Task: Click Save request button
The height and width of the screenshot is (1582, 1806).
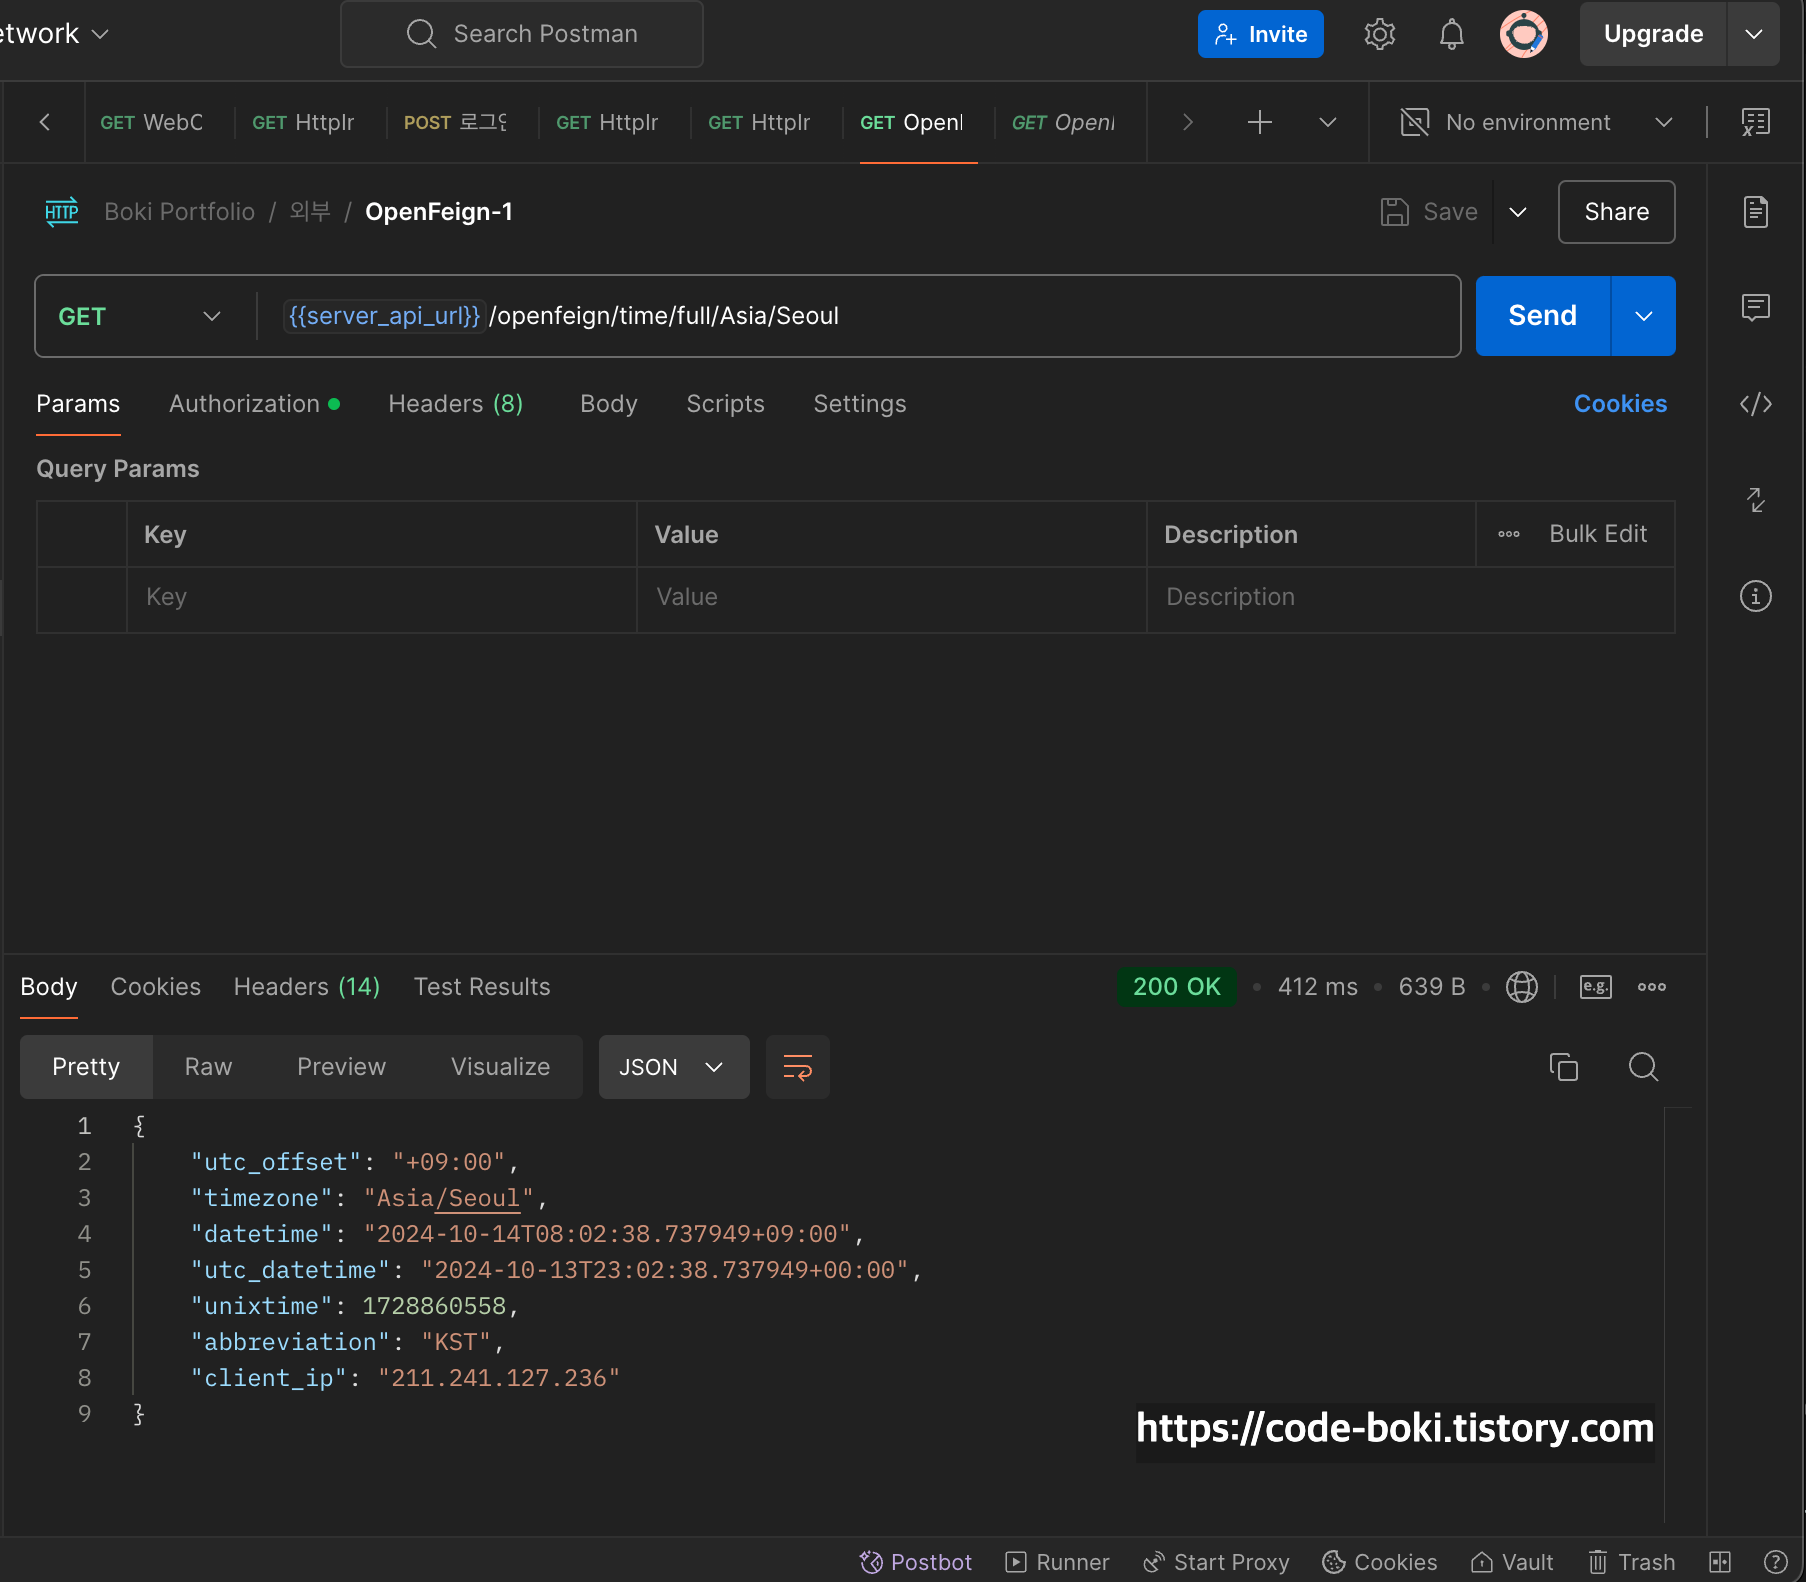Action: pyautogui.click(x=1429, y=212)
